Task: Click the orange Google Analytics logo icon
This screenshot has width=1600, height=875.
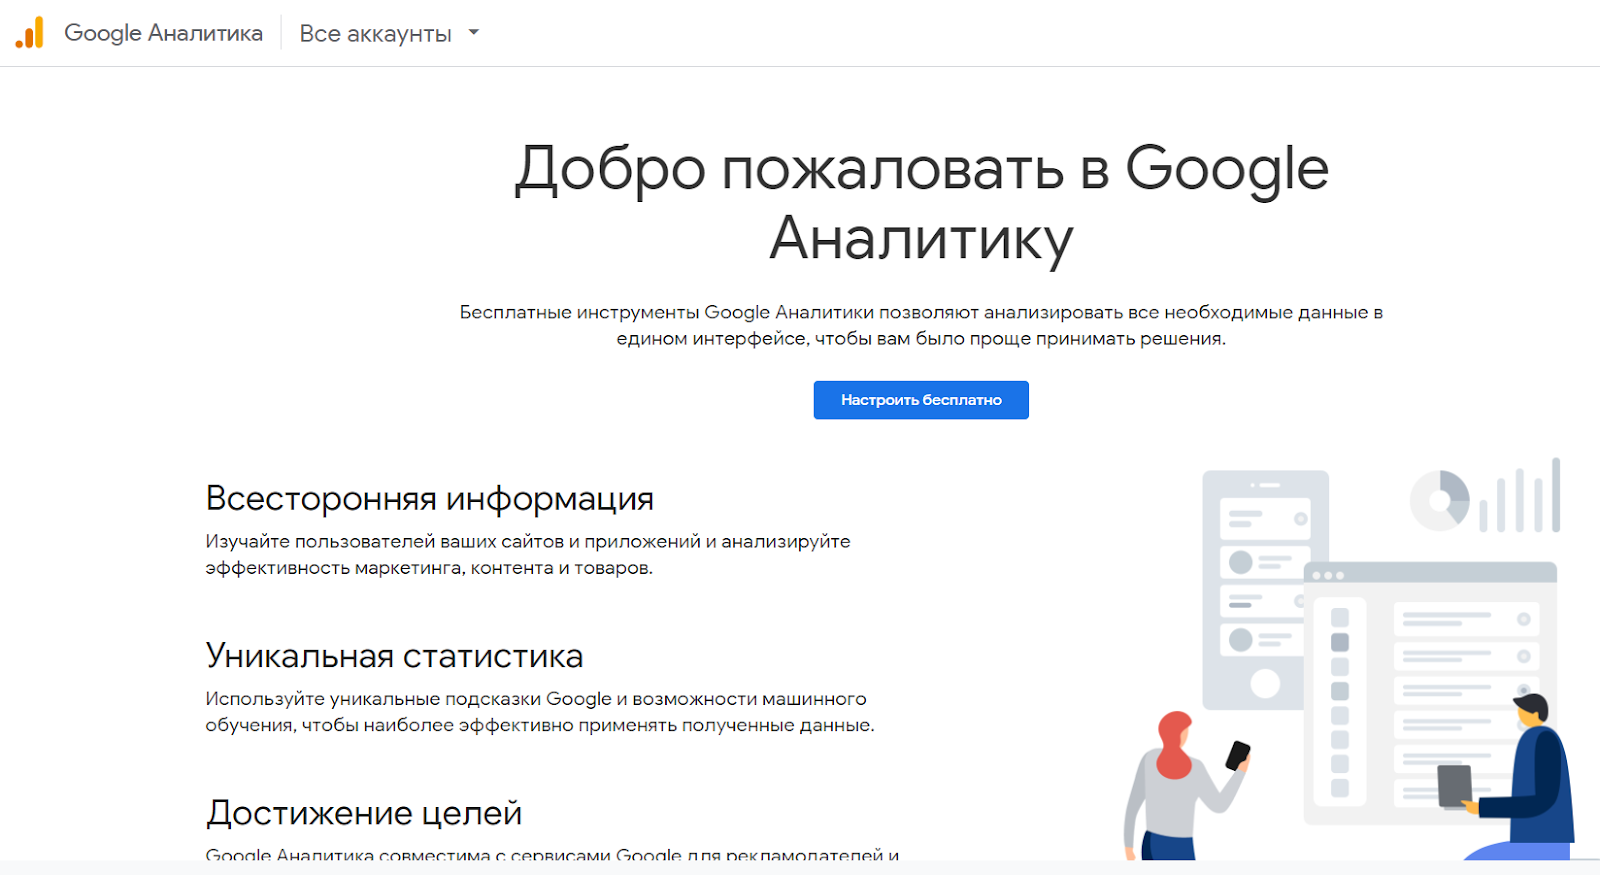Action: coord(30,33)
